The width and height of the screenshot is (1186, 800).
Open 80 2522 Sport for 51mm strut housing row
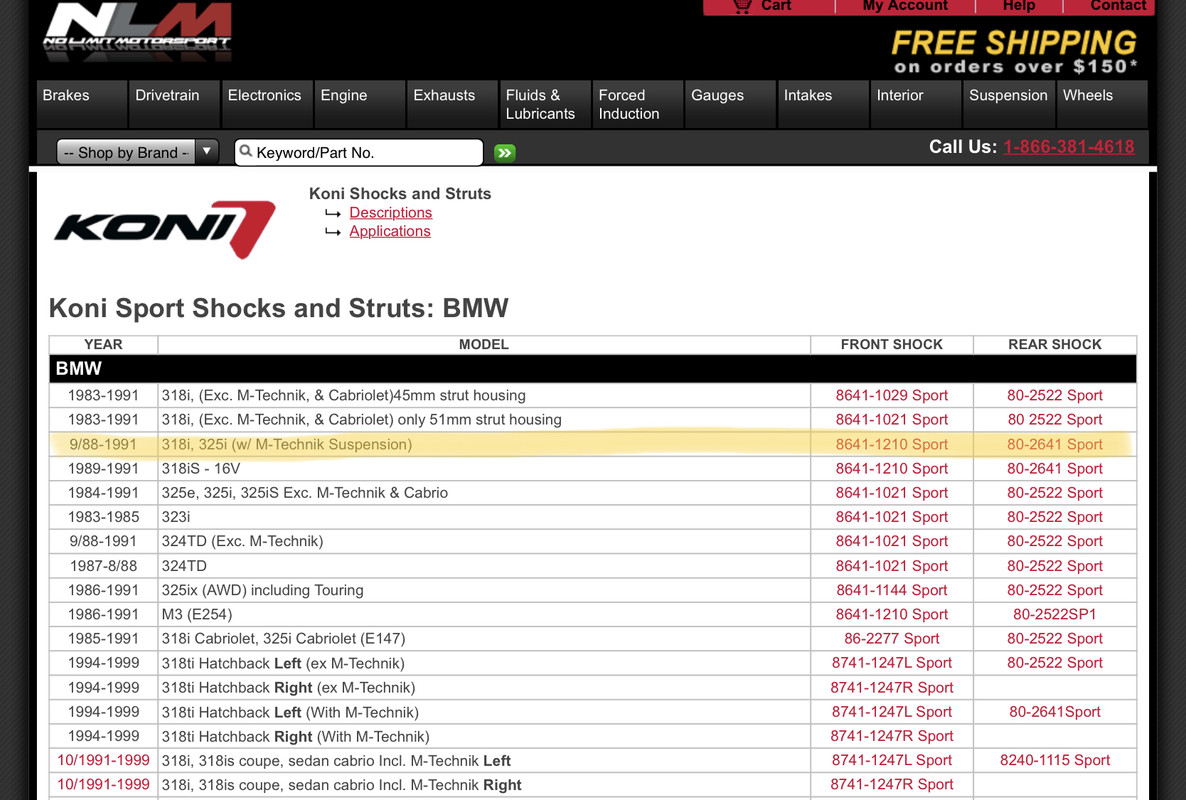(x=1054, y=420)
